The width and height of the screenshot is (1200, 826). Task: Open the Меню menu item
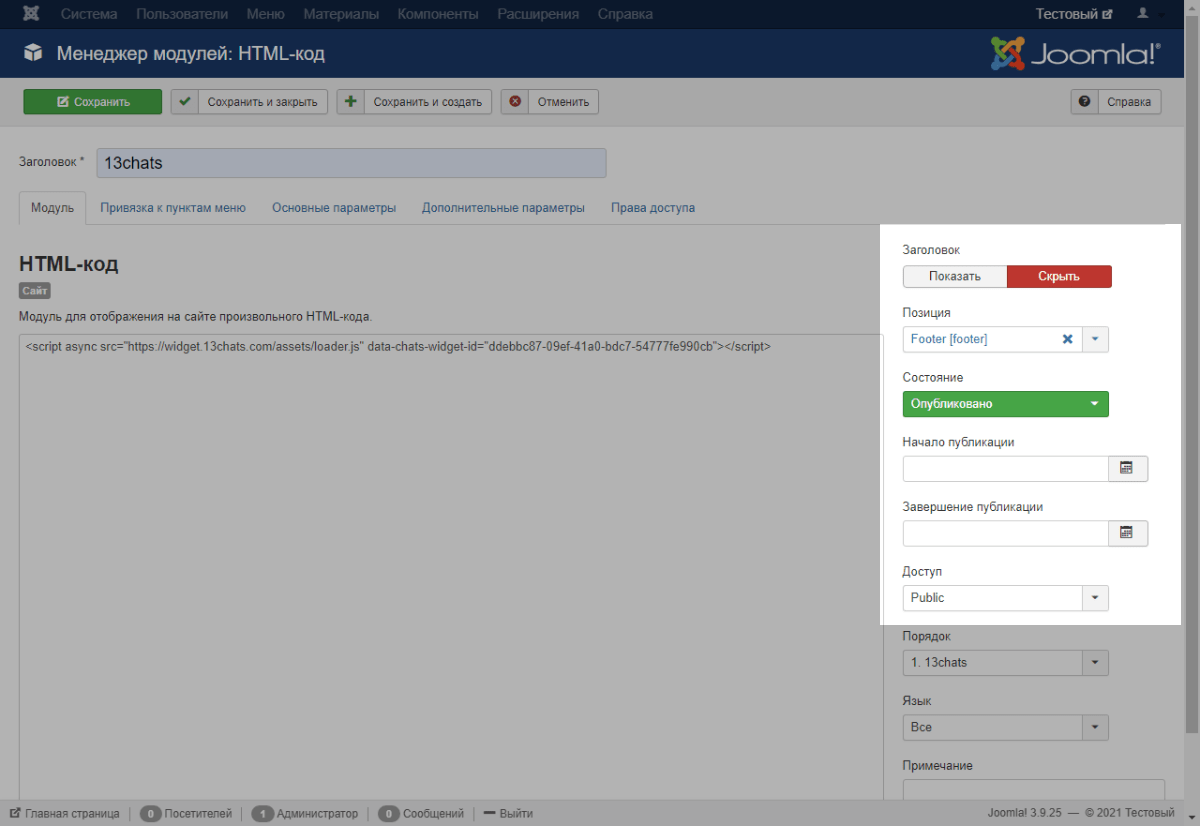[x=266, y=14]
